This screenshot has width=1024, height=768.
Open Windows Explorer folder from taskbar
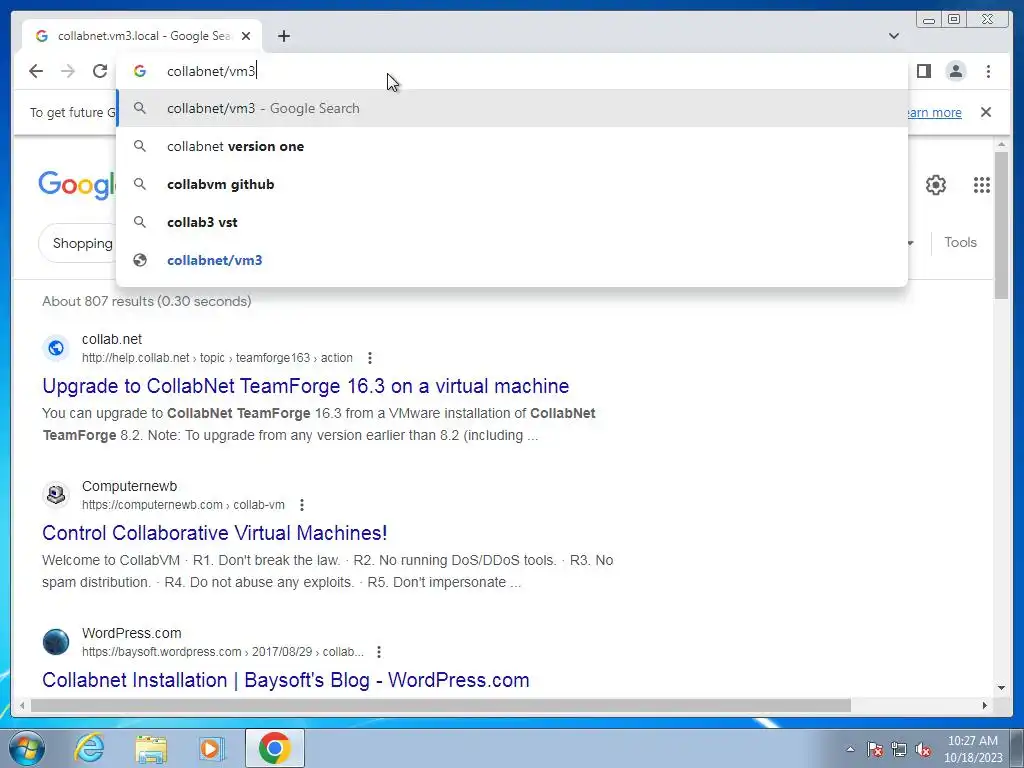click(151, 748)
